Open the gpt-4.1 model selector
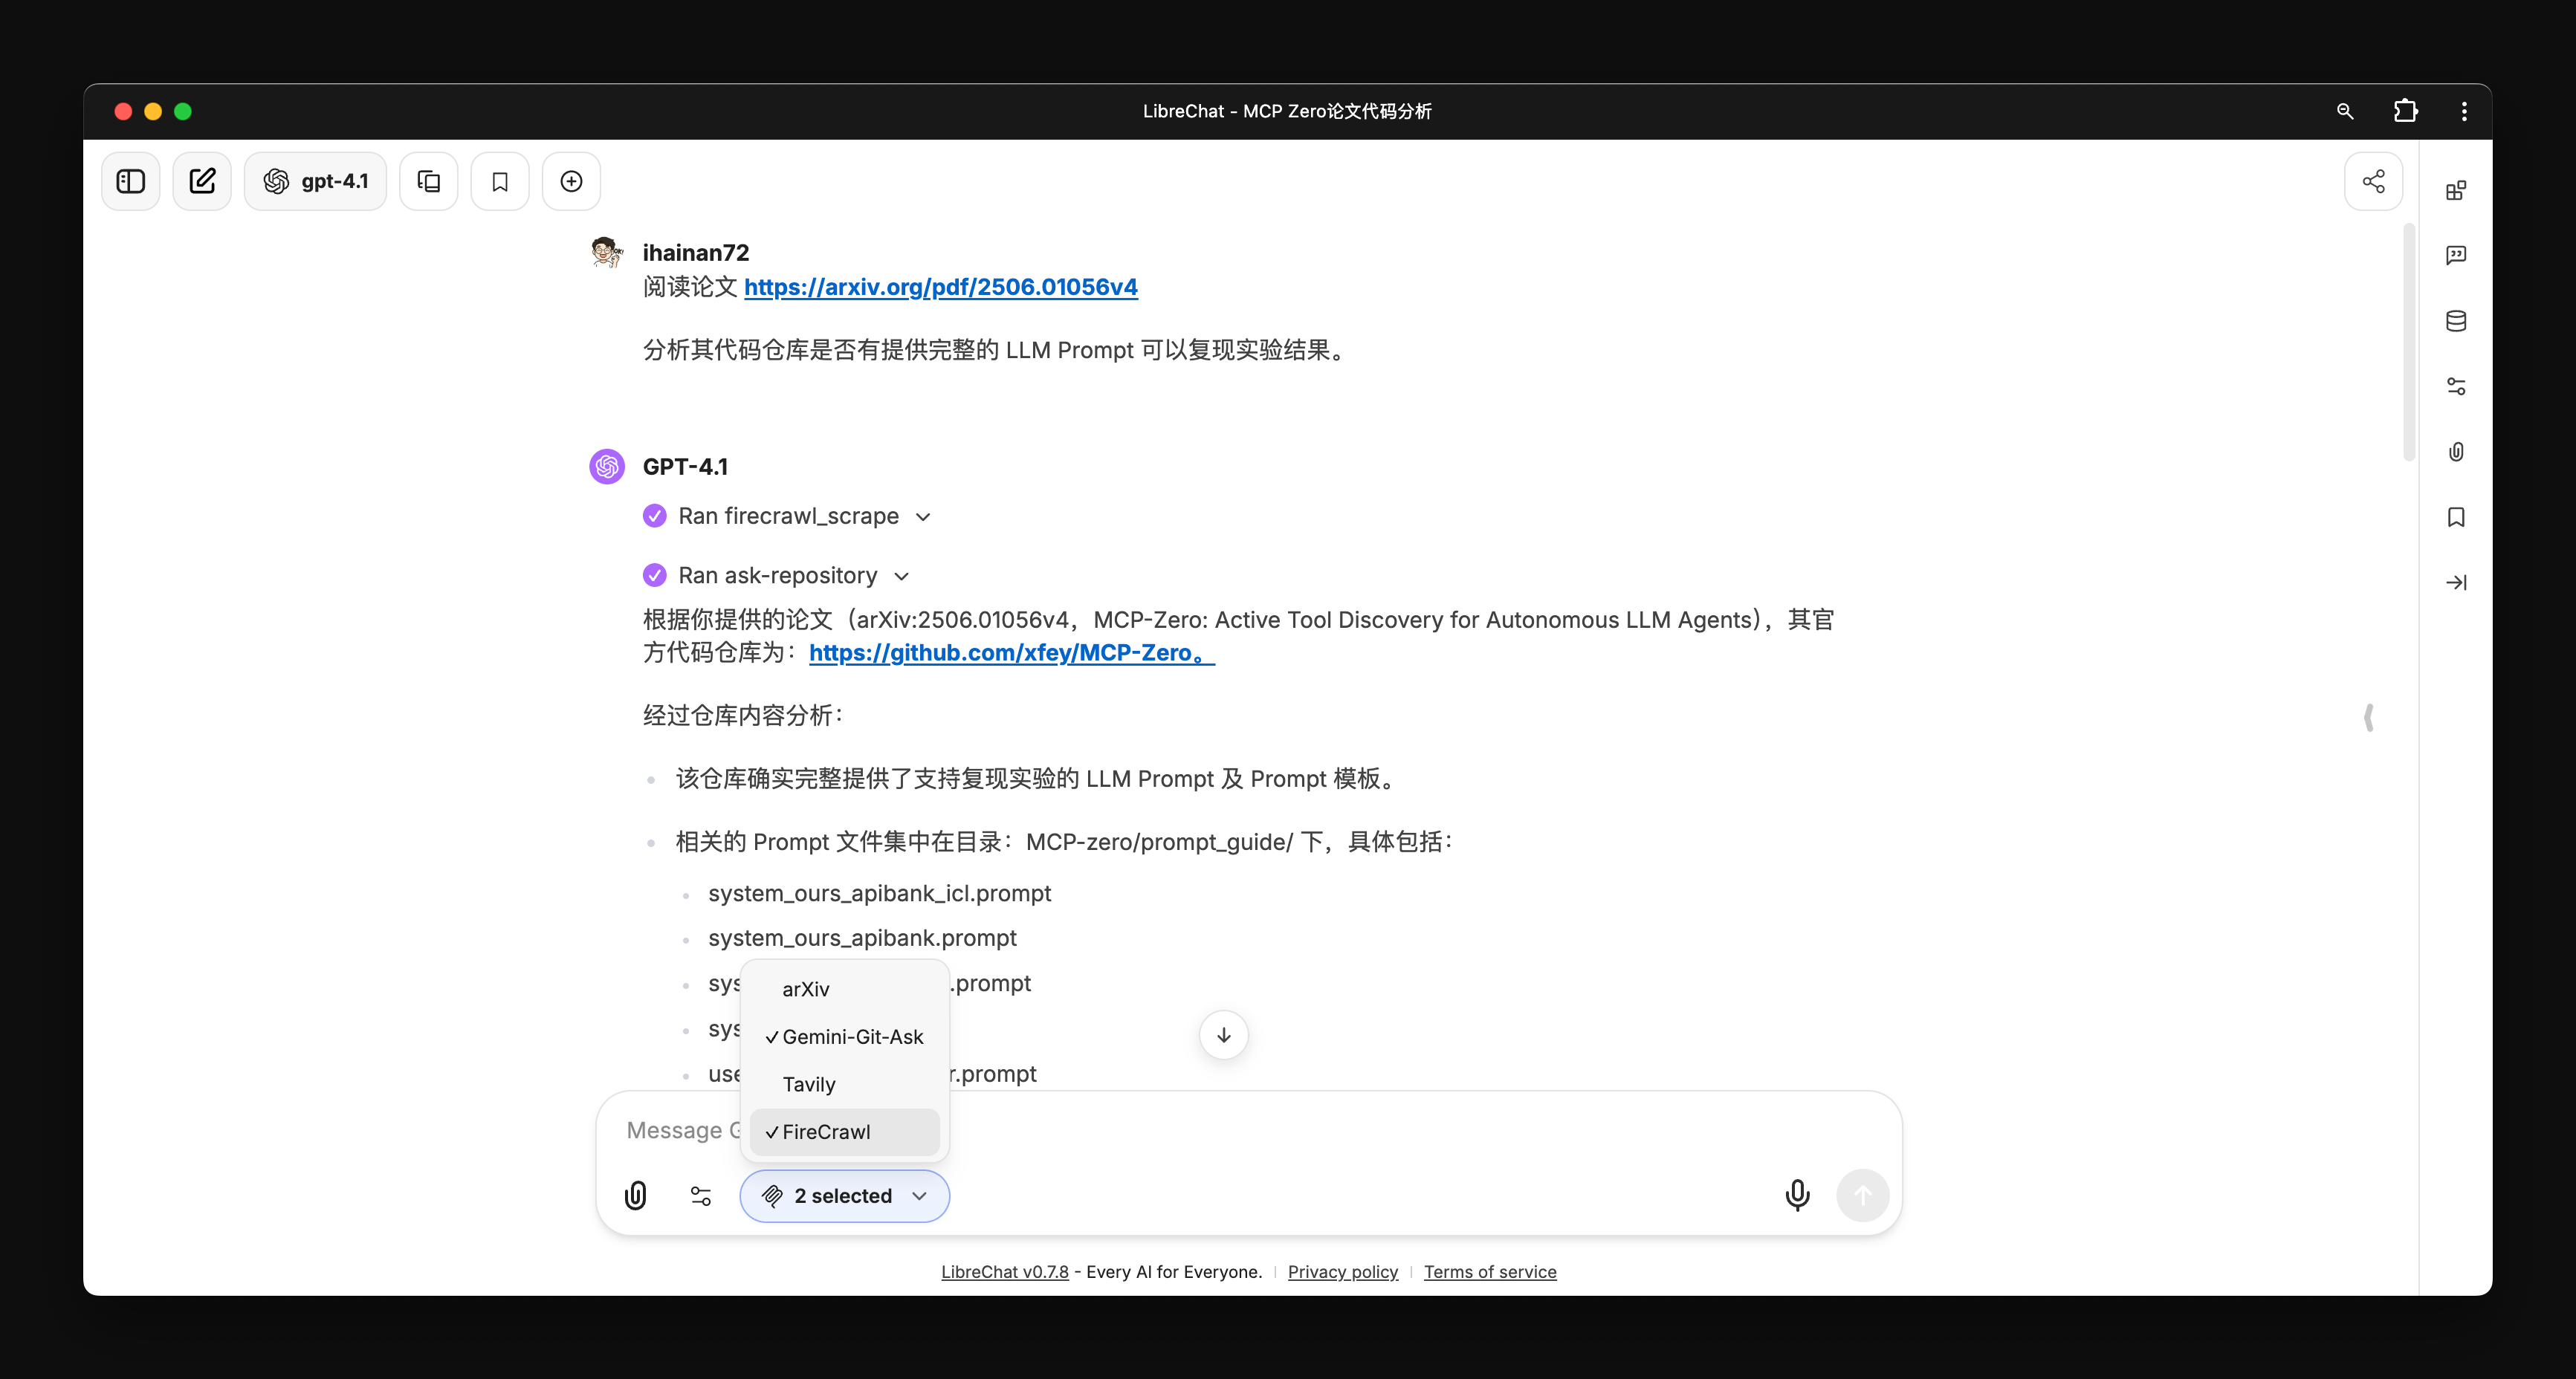 315,181
